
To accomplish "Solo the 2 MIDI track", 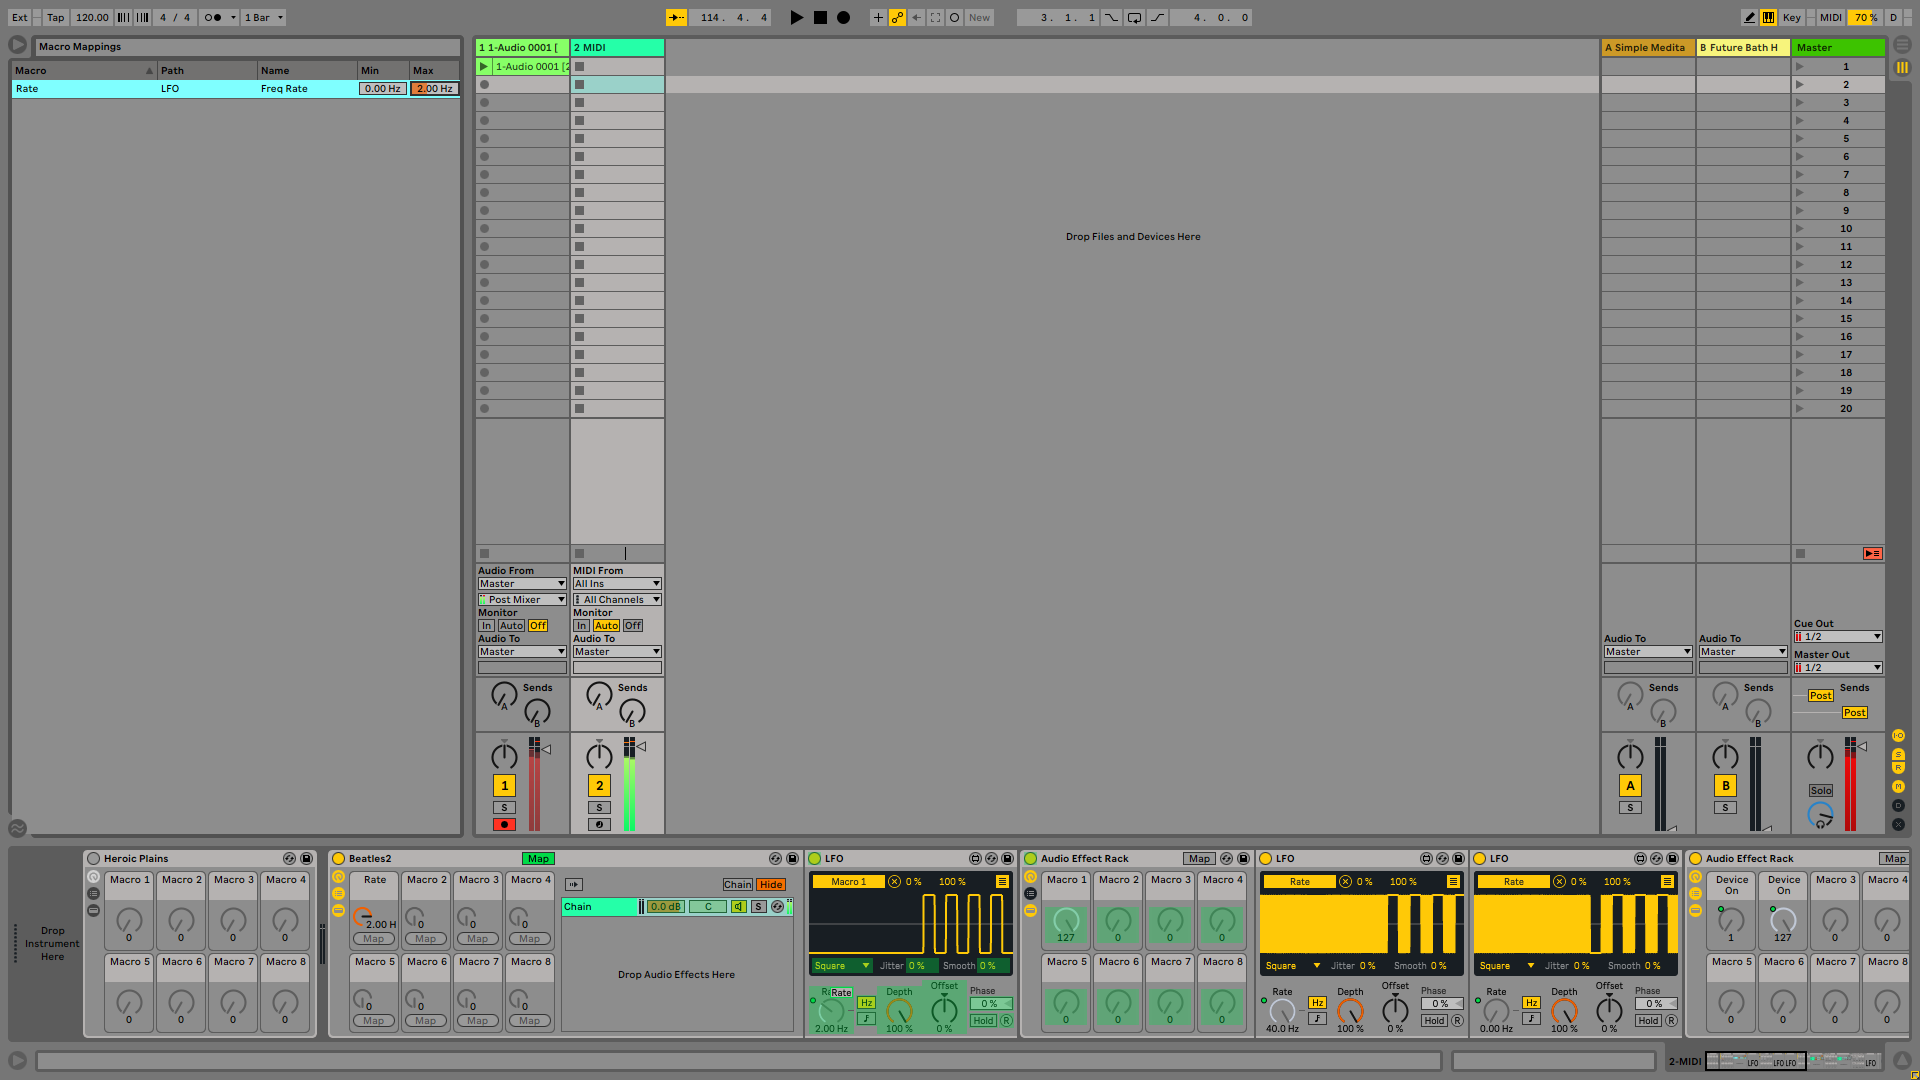I will tap(599, 807).
